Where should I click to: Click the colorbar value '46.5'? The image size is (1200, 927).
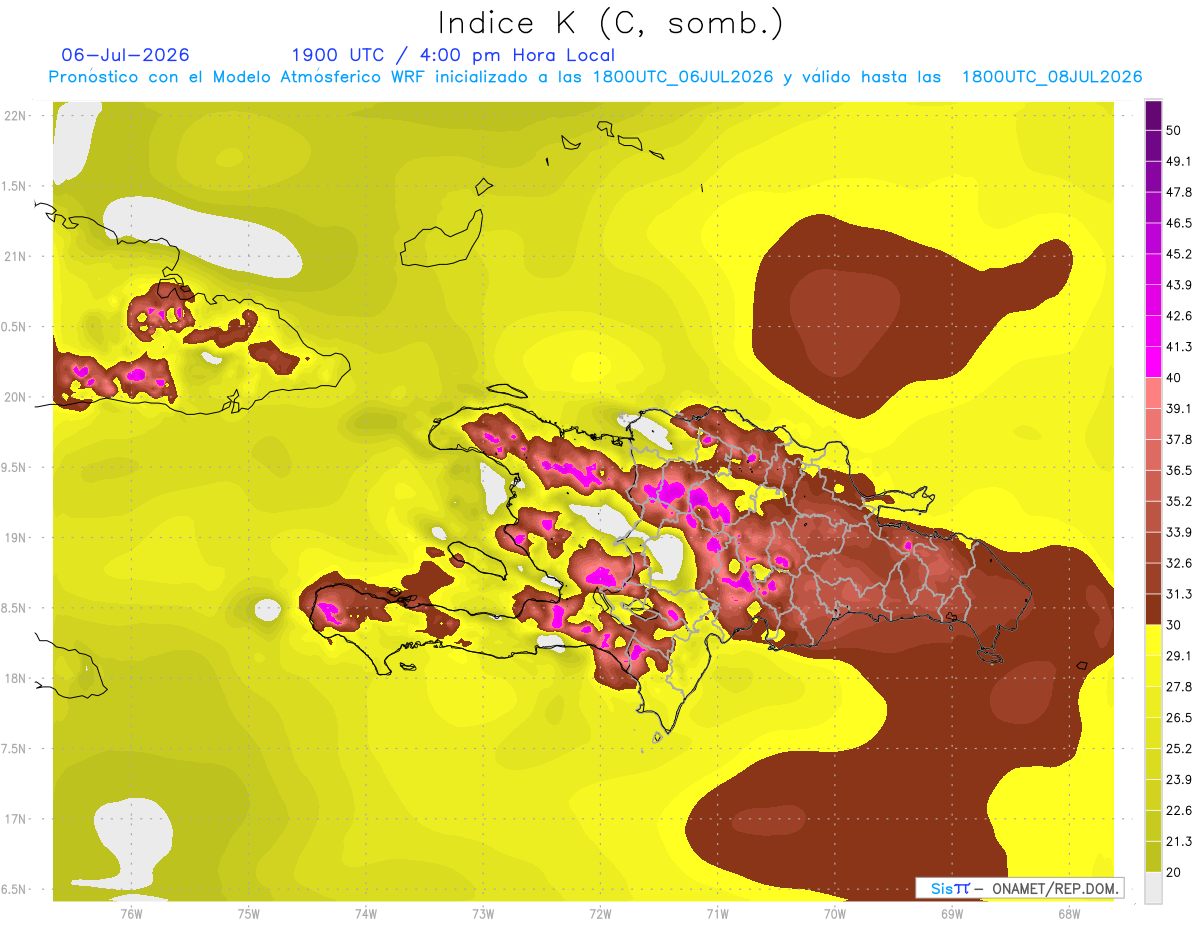tap(1179, 223)
